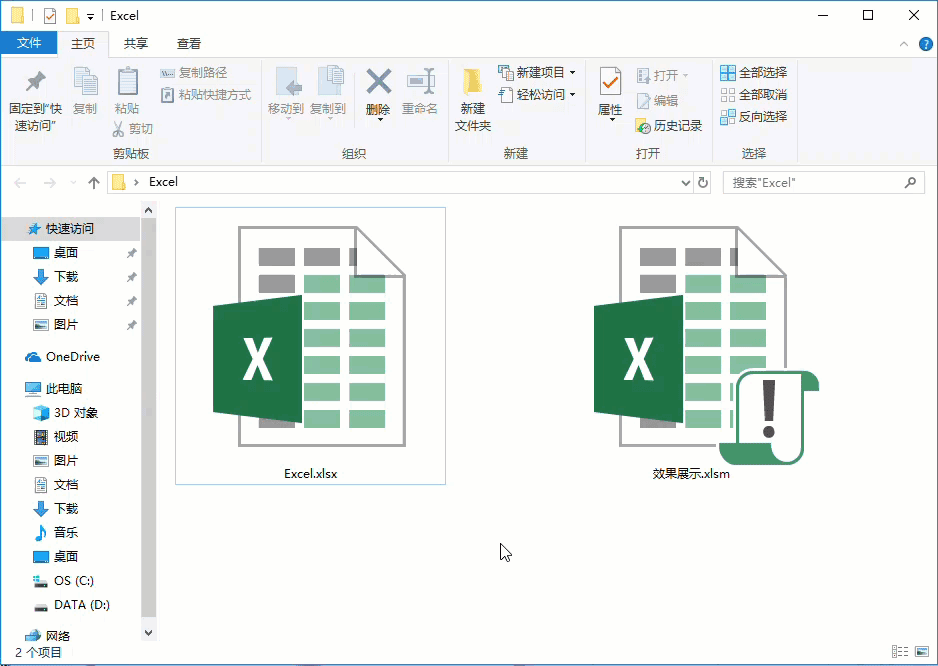Click the new folder icon in title bar
This screenshot has height=666, width=938.
(x=72, y=16)
